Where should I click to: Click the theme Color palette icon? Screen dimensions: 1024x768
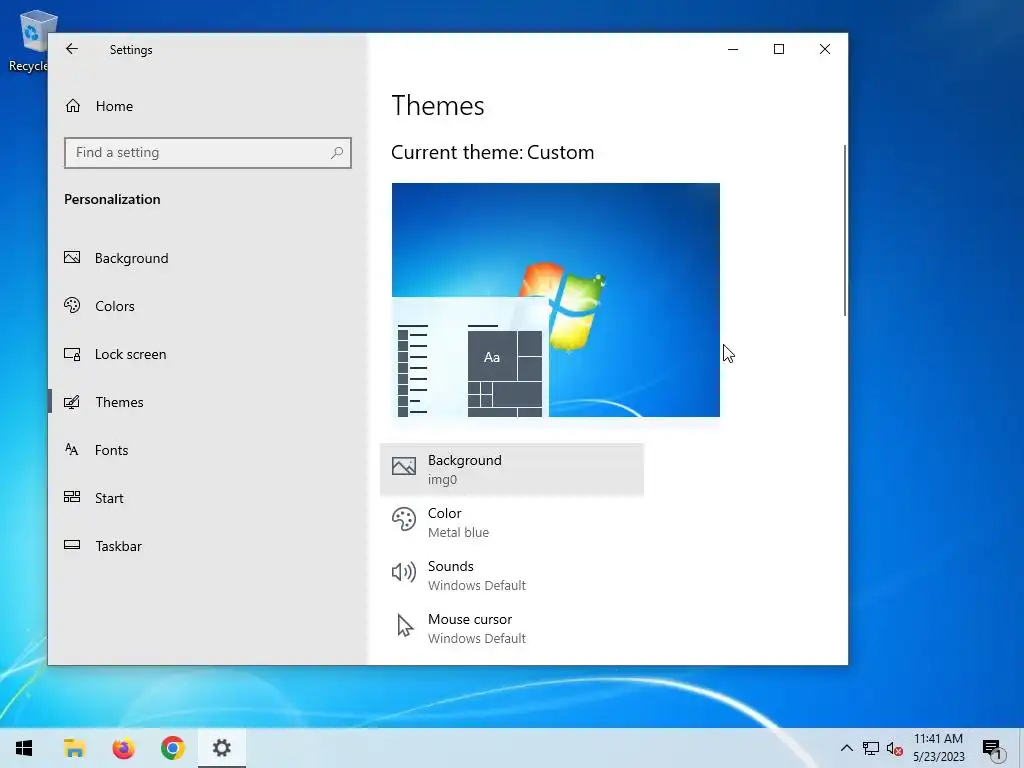coord(404,520)
